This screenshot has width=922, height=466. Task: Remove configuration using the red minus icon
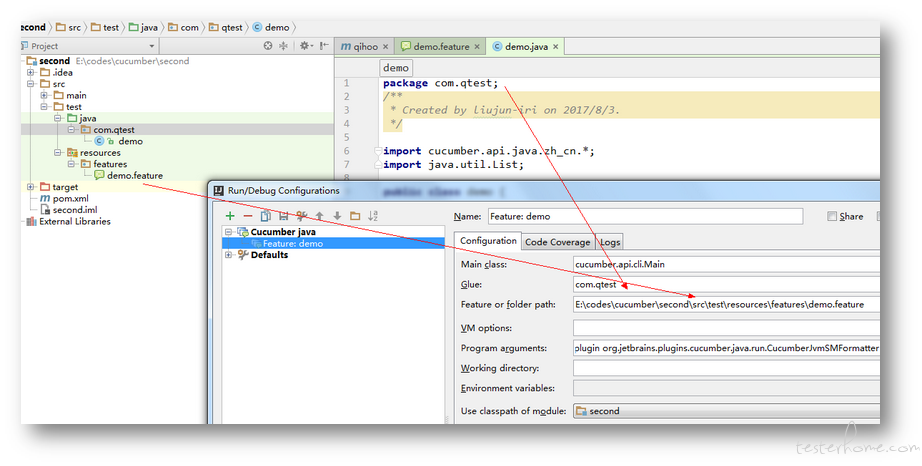(x=248, y=216)
